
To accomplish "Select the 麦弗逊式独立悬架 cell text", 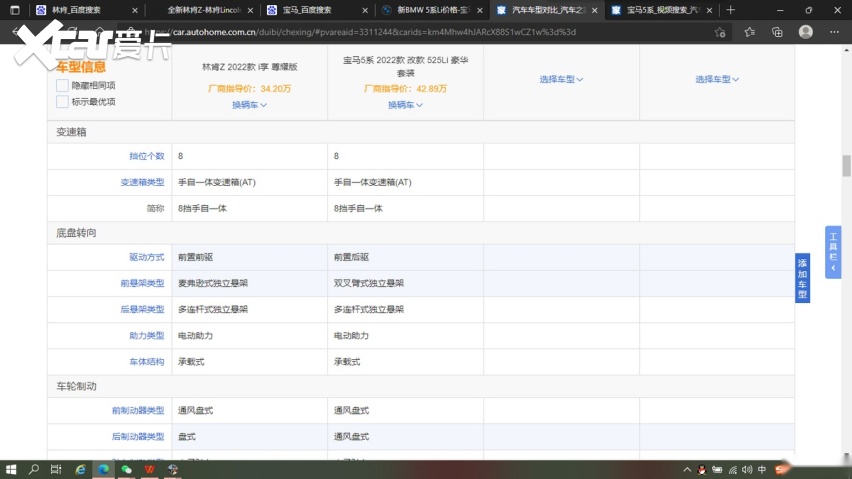I will [213, 283].
